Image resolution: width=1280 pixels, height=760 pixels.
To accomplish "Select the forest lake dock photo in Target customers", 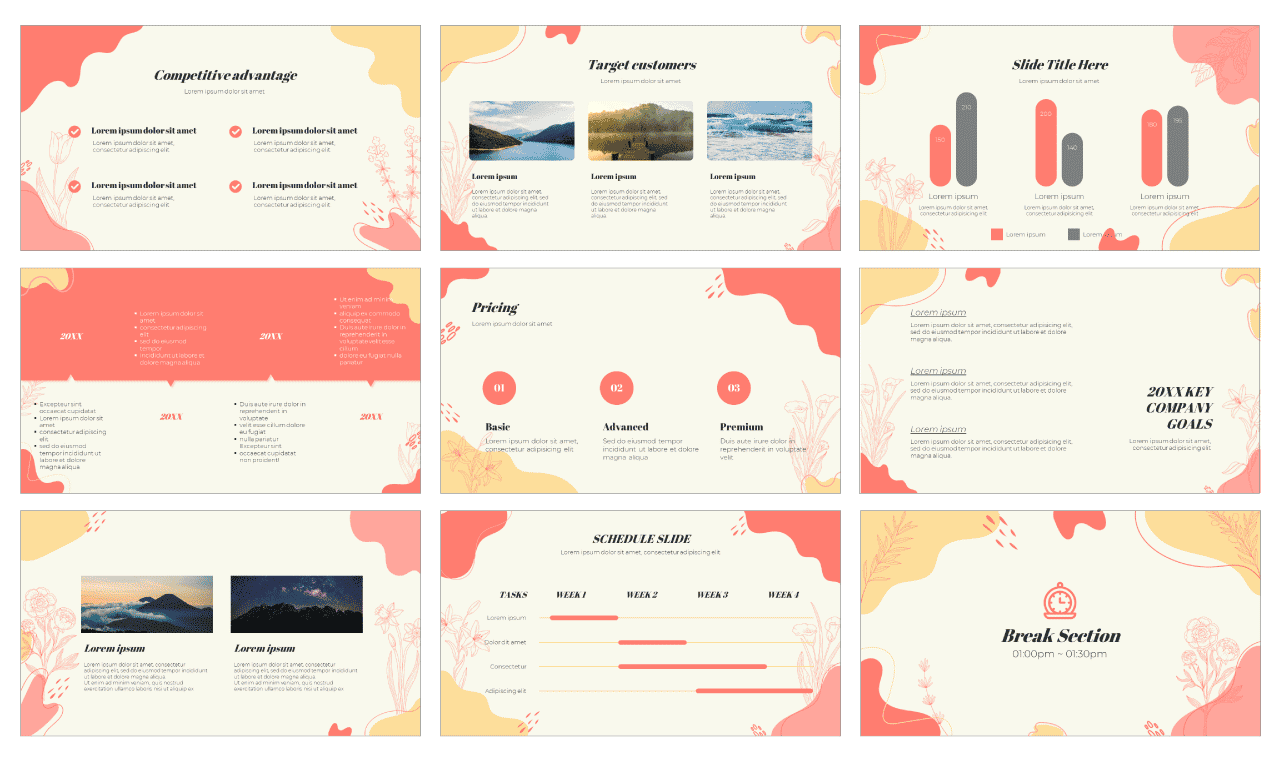I will coord(640,131).
